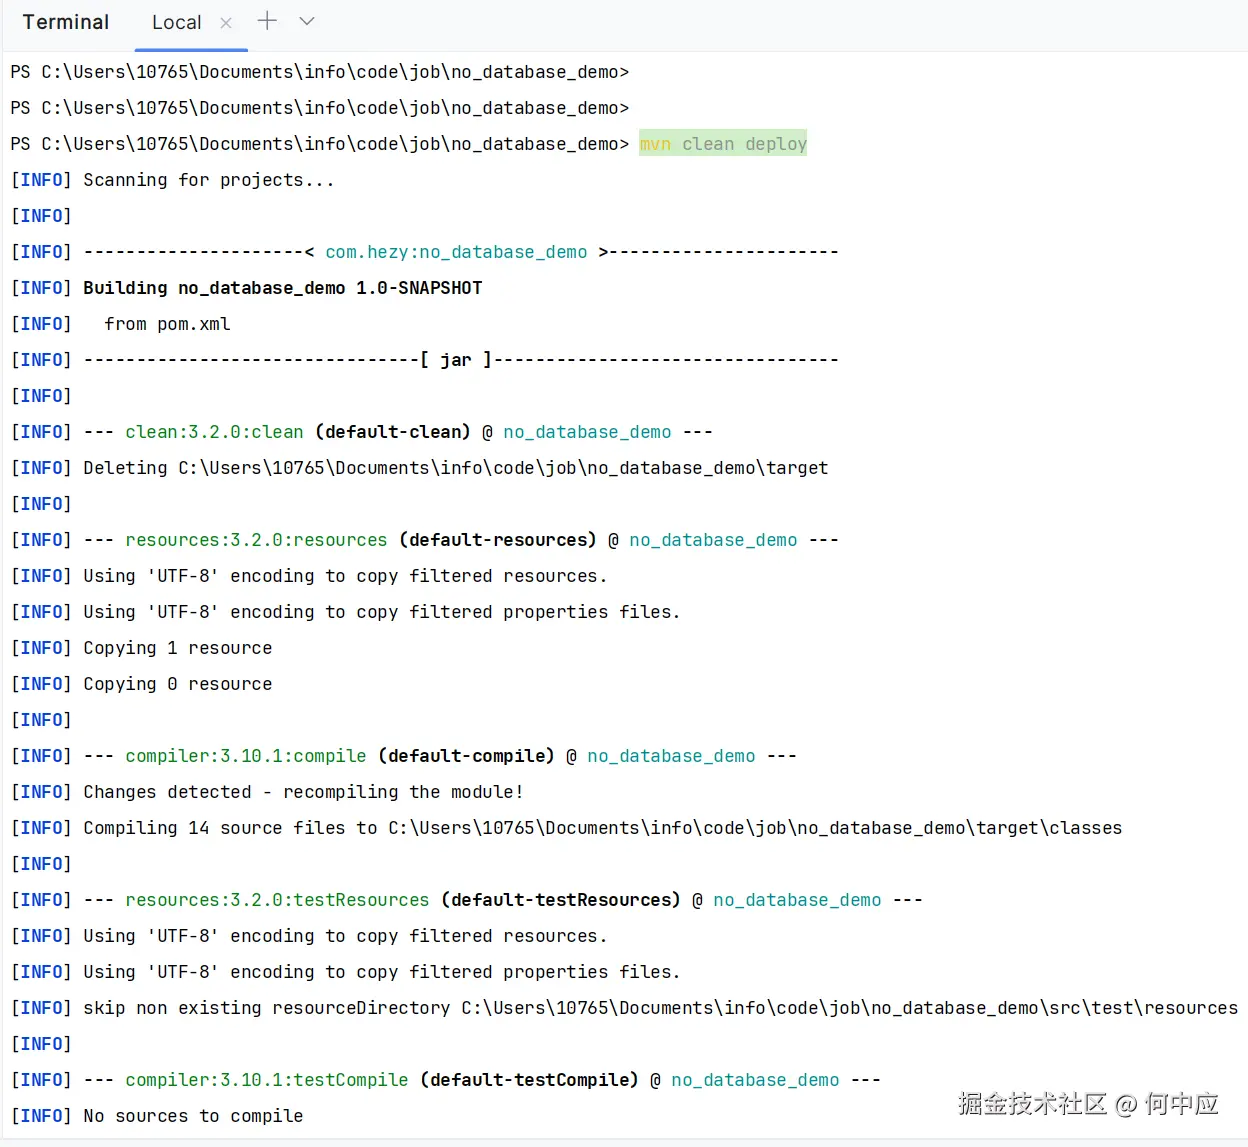Close the Local terminal tab
1248x1147 pixels.
coord(226,22)
